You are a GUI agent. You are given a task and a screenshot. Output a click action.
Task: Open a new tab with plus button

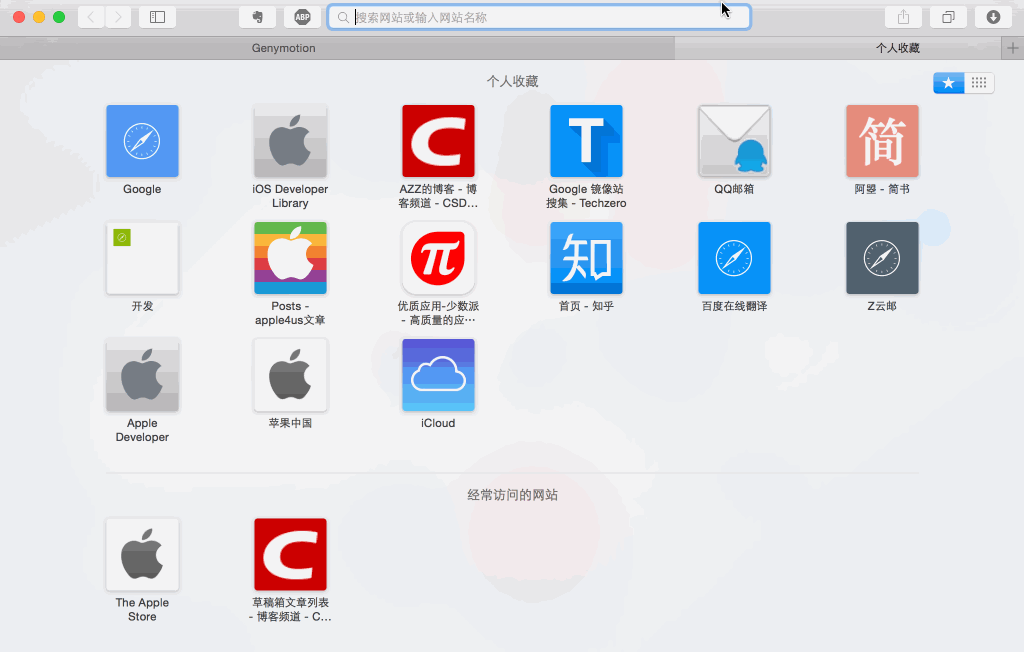(1012, 48)
